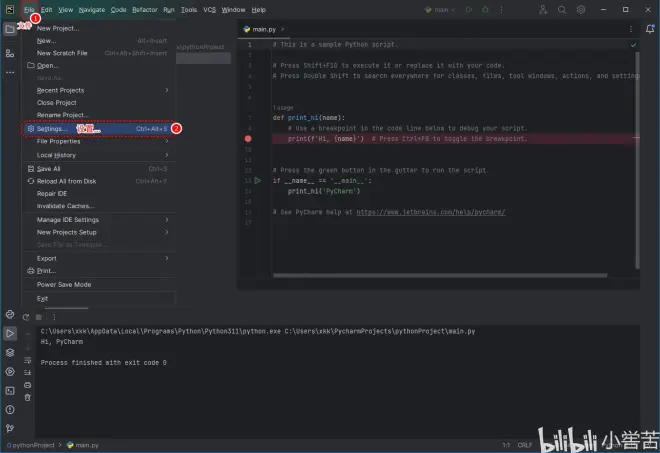This screenshot has height=453, width=660.
Task: Open the Navigate menu
Action: click(92, 10)
